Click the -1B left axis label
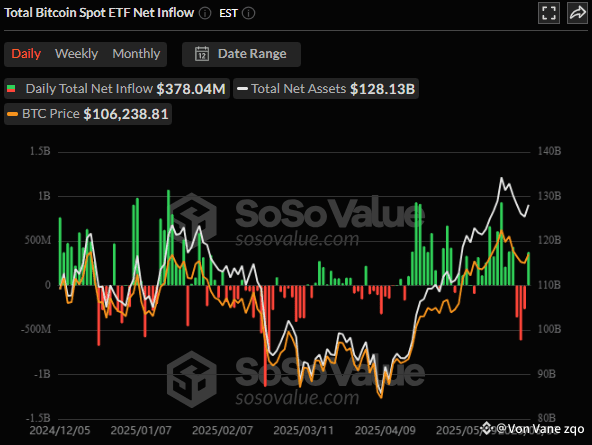The height and width of the screenshot is (445, 592). pos(42,374)
